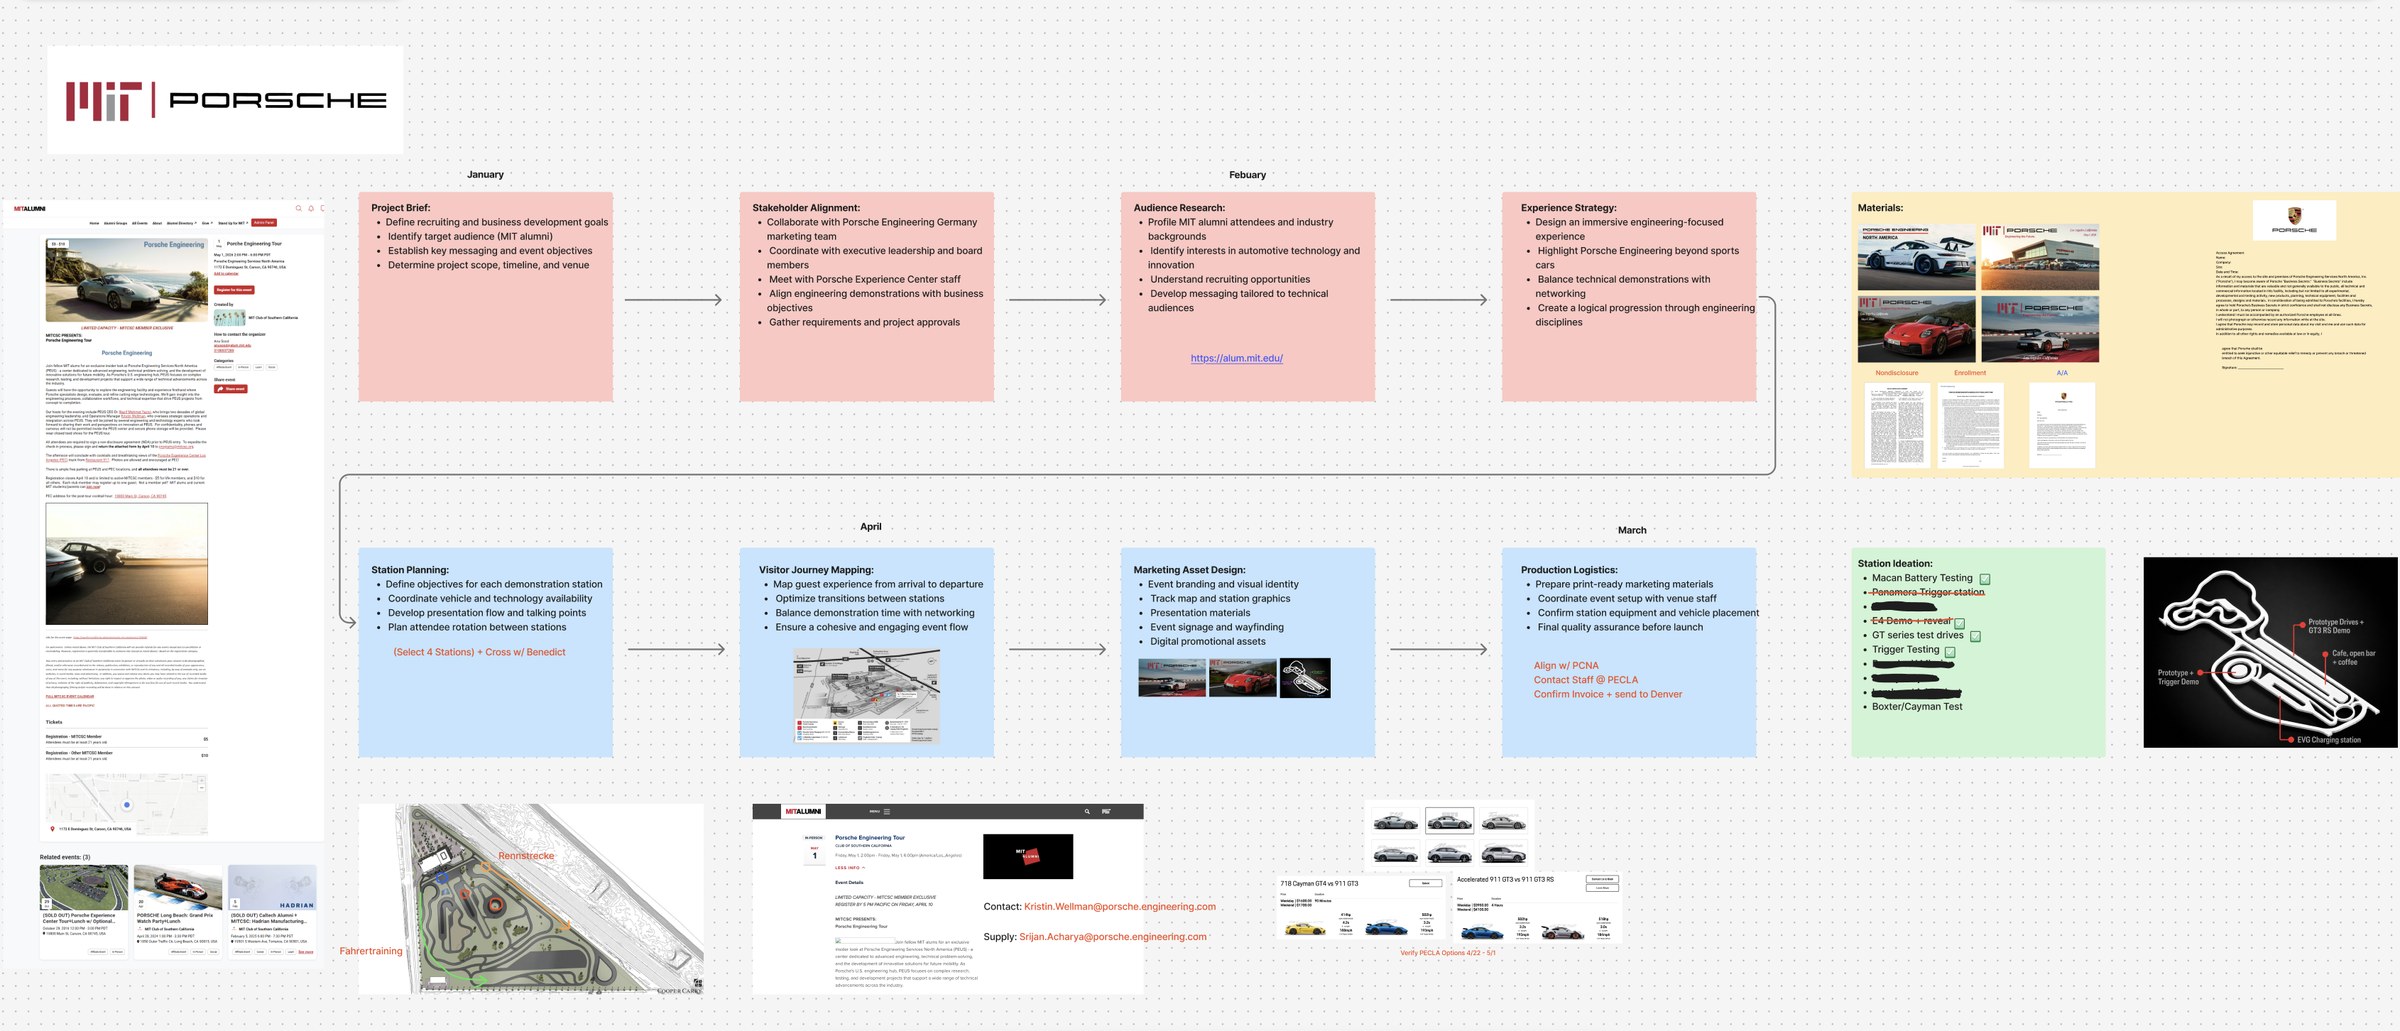Open Alumni Directory dropdown in MIT Alumni nav

click(x=181, y=223)
